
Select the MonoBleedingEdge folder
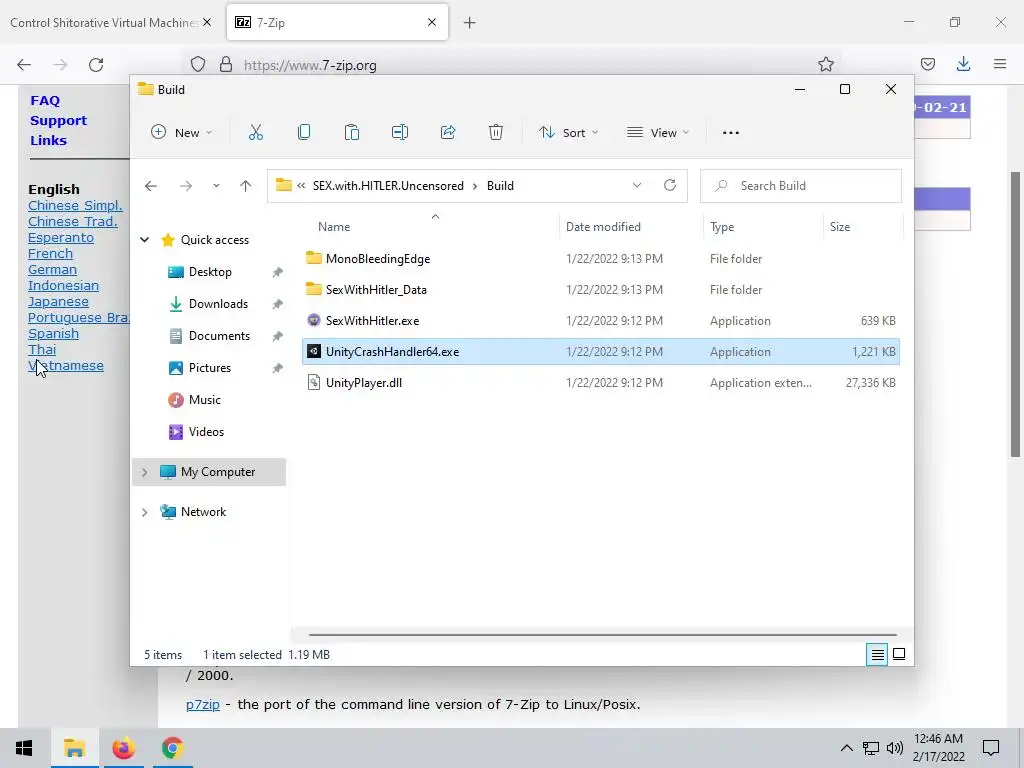coord(377,259)
